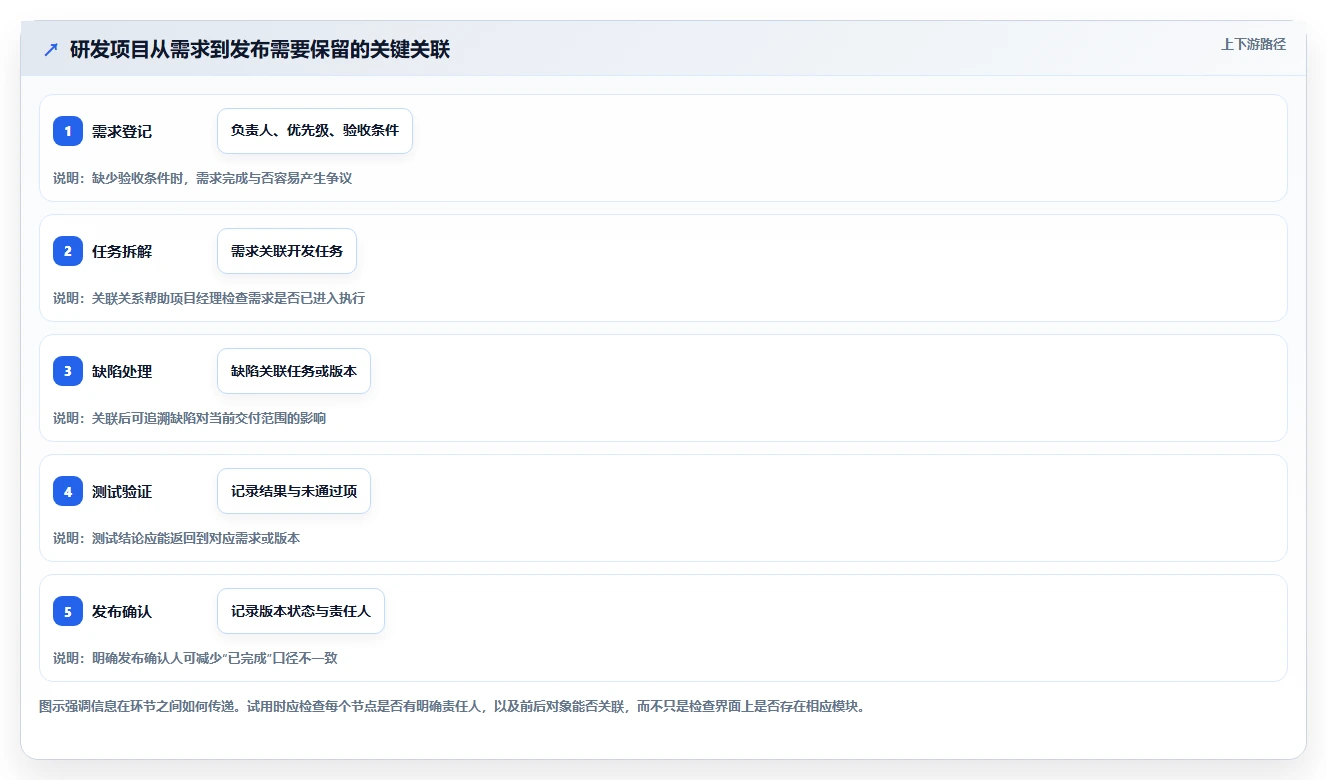1327x780 pixels.
Task: Click the note about 关联后可追溯缺陷
Action: pos(190,418)
